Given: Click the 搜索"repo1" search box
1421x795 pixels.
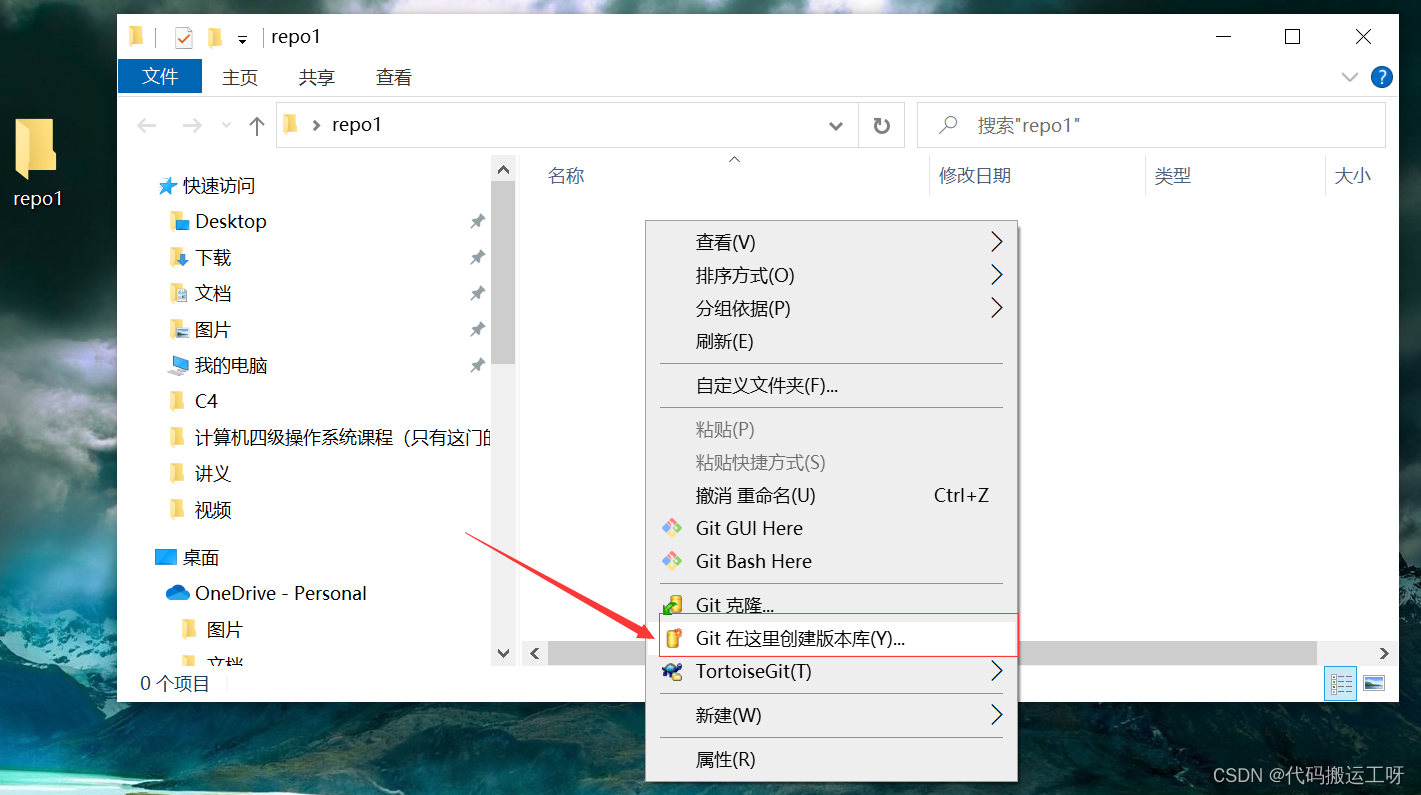Looking at the screenshot, I should (x=1151, y=125).
